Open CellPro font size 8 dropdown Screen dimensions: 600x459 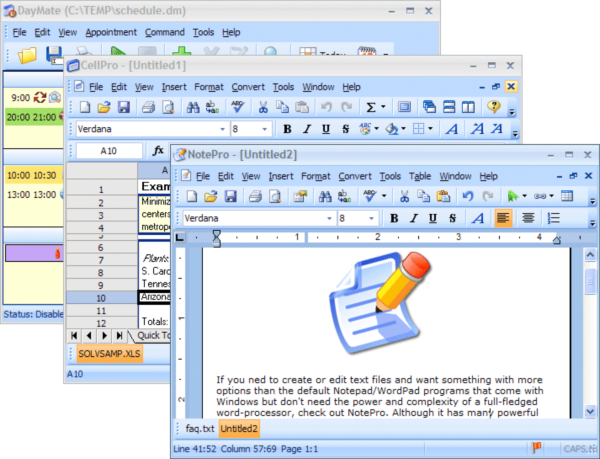click(264, 129)
